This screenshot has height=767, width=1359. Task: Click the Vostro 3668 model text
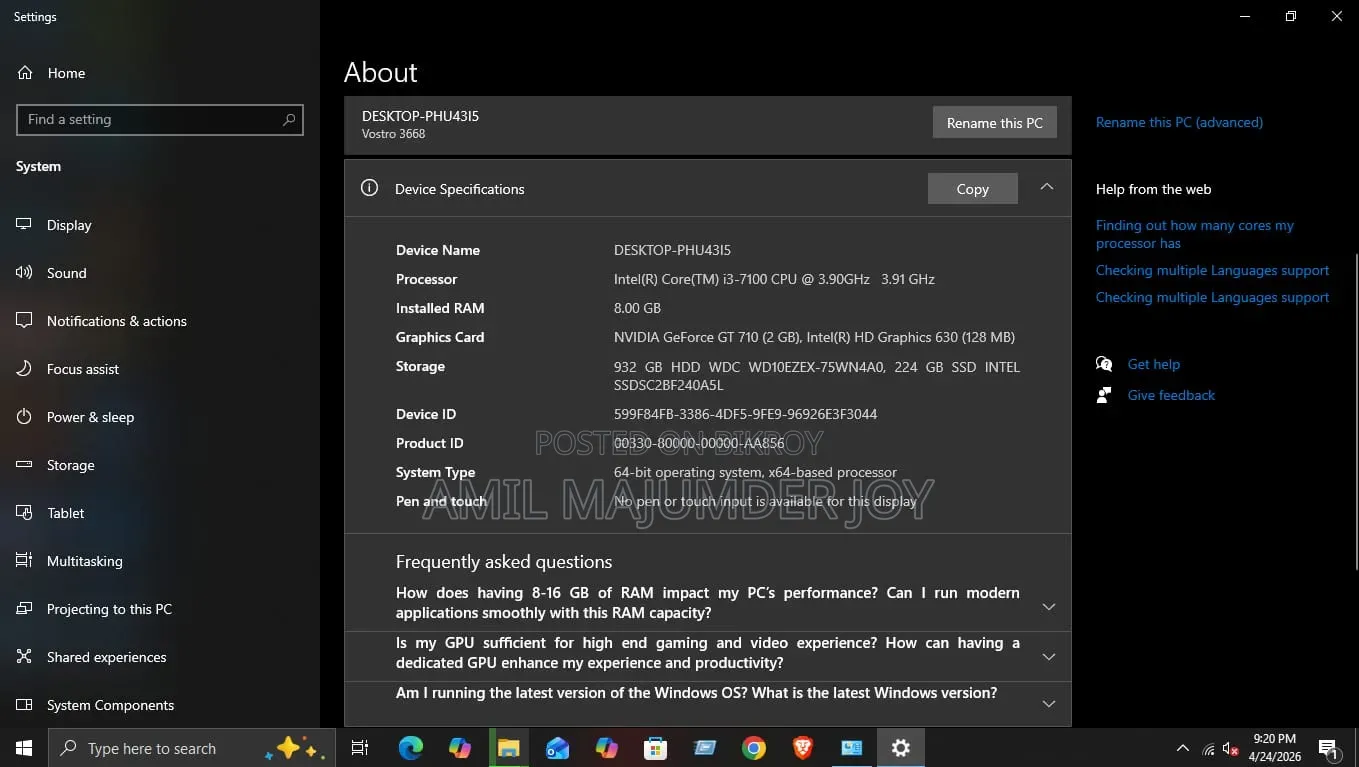tap(393, 134)
